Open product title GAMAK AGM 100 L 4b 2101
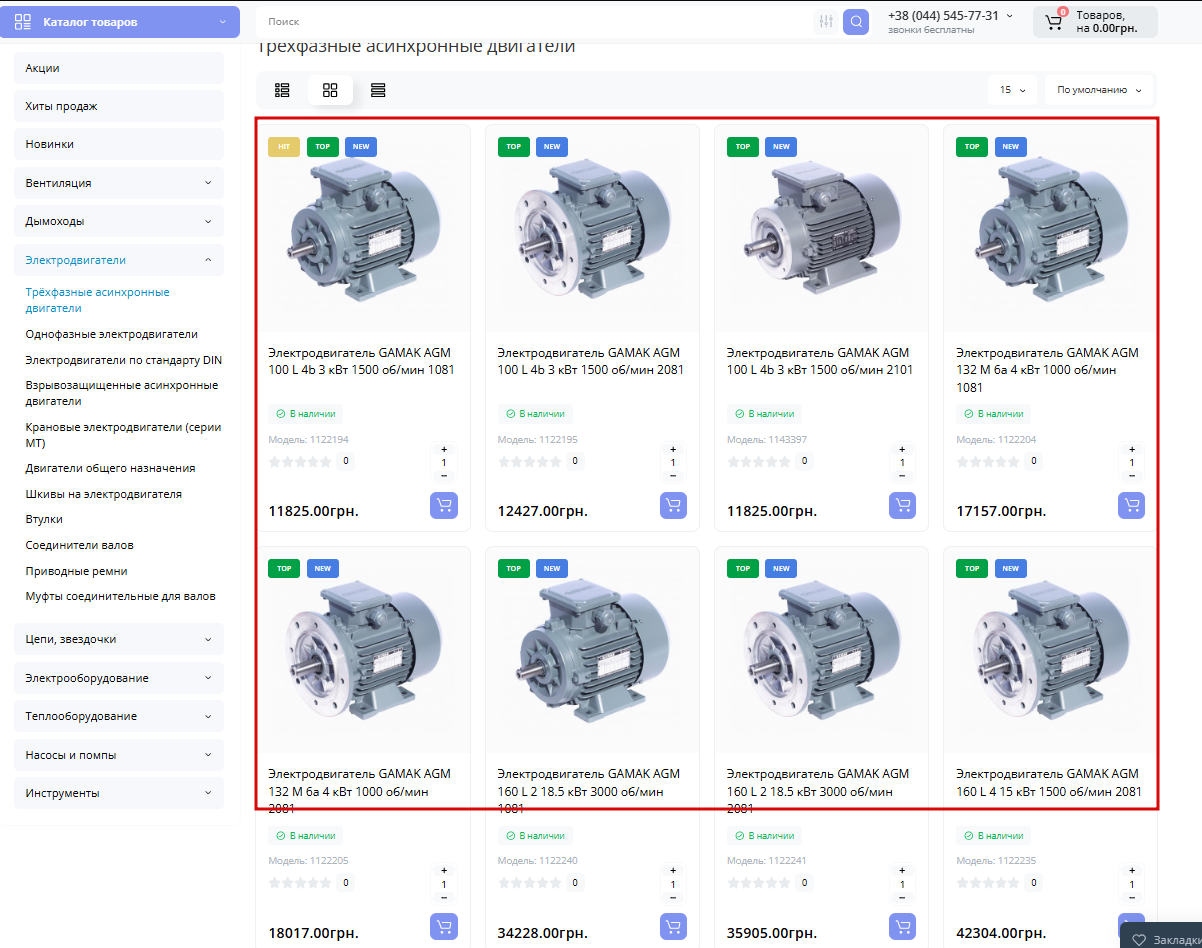 coord(820,361)
